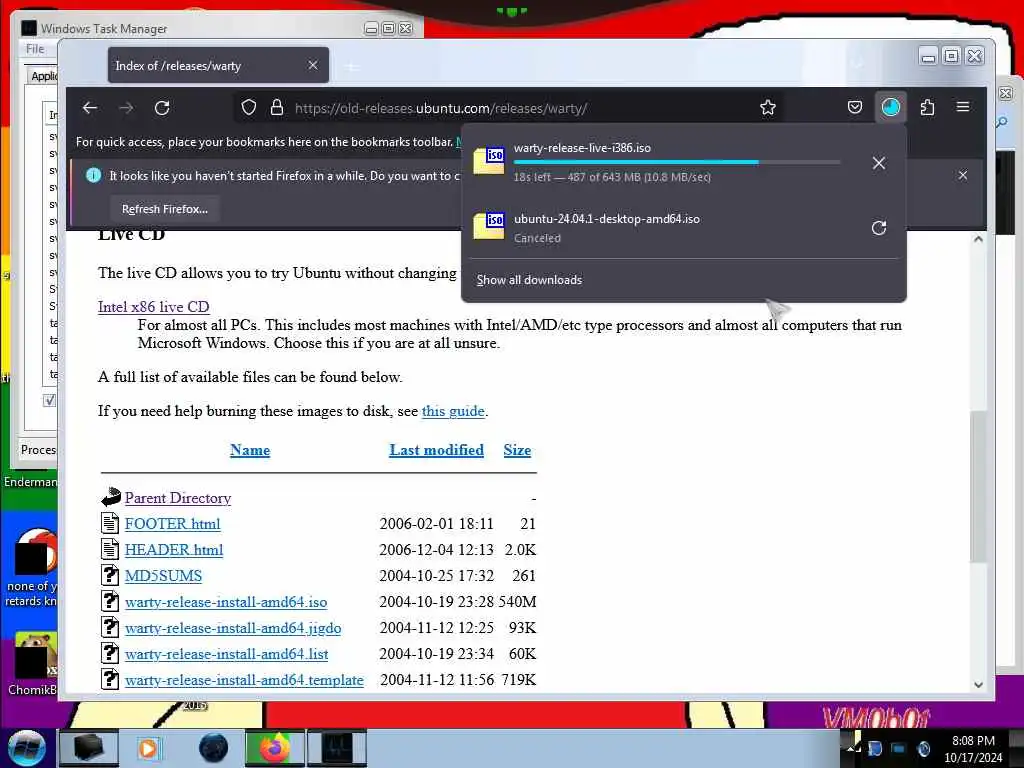This screenshot has width=1024, height=768.
Task: Click the Refresh Firefox... button
Action: click(165, 209)
